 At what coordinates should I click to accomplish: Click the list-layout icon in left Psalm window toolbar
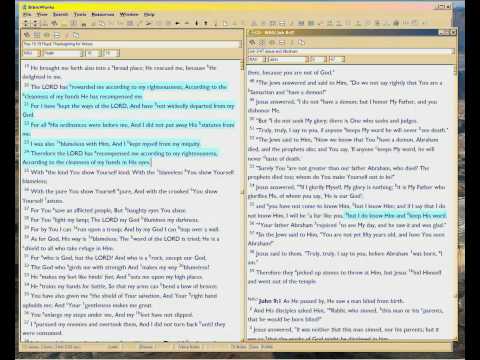tap(57, 35)
